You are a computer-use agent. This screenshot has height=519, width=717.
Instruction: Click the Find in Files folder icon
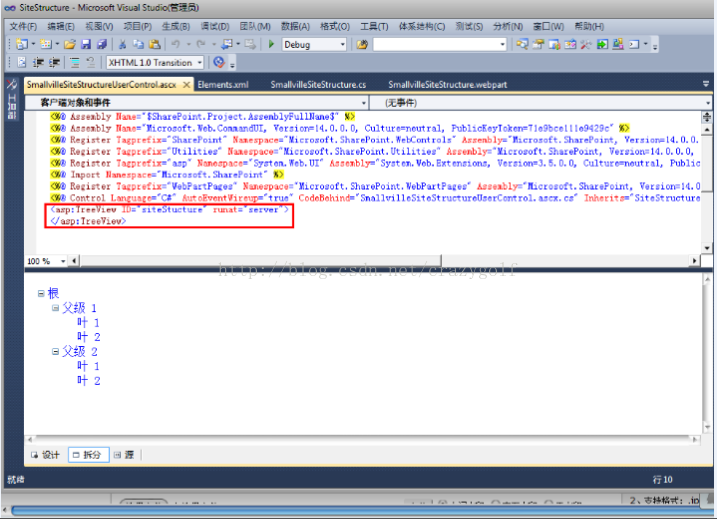(x=362, y=44)
